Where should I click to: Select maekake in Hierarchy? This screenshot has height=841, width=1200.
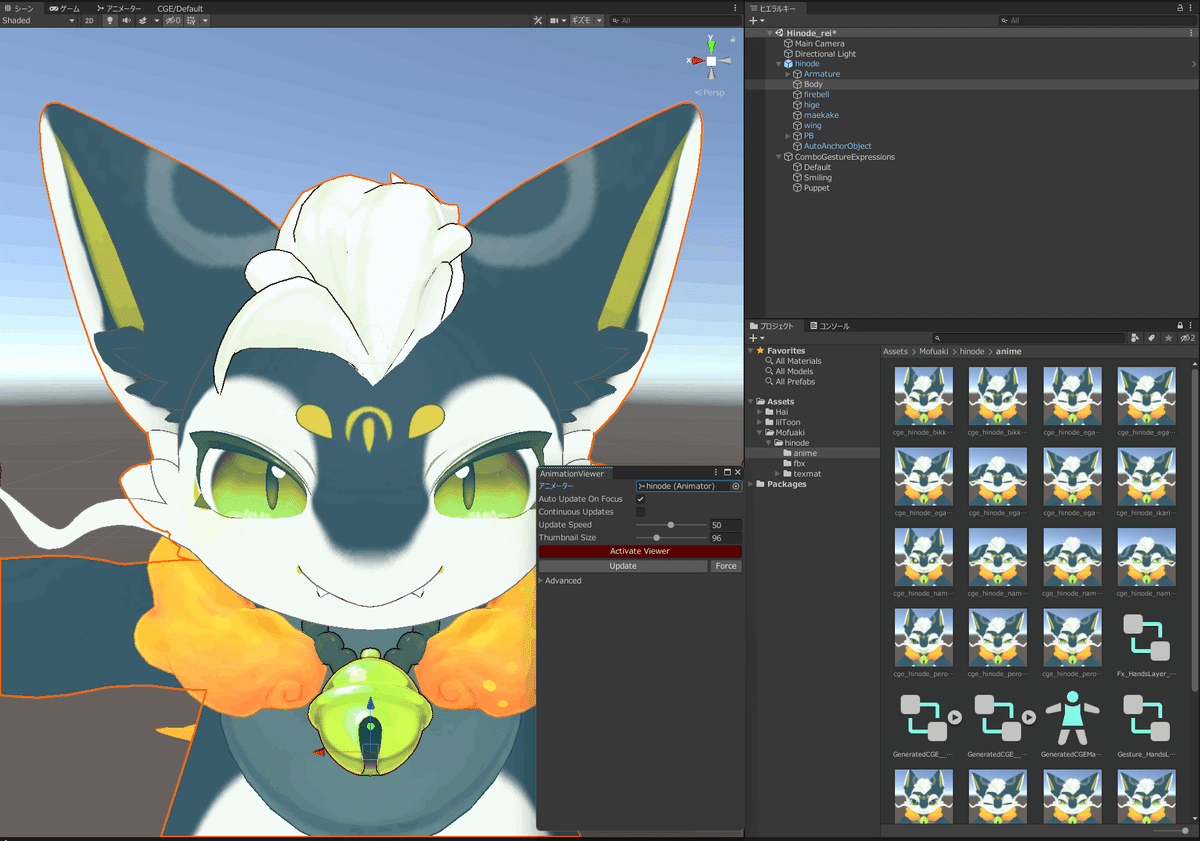(x=821, y=115)
